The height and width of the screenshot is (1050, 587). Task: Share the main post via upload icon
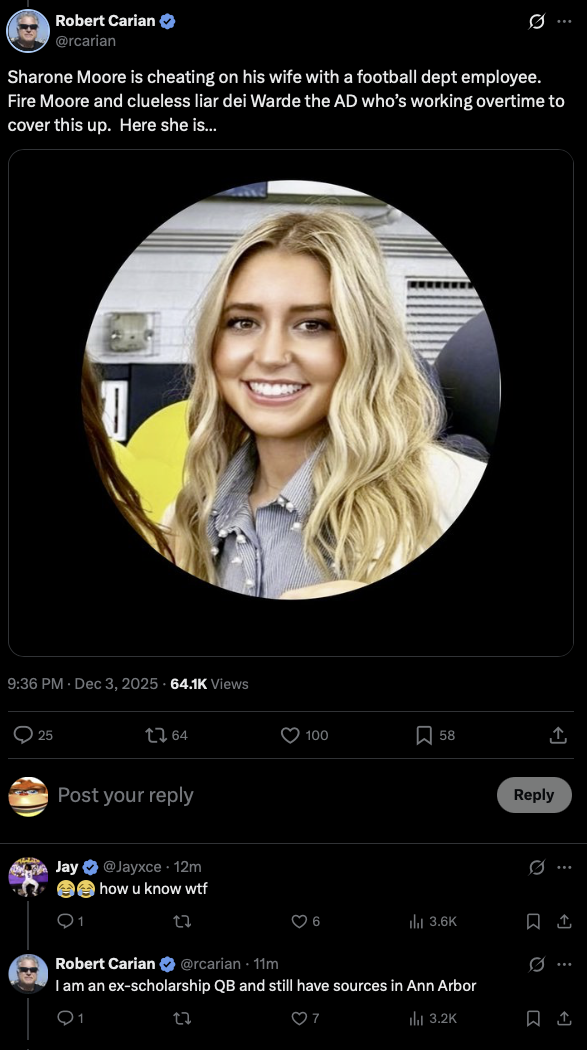pos(558,735)
